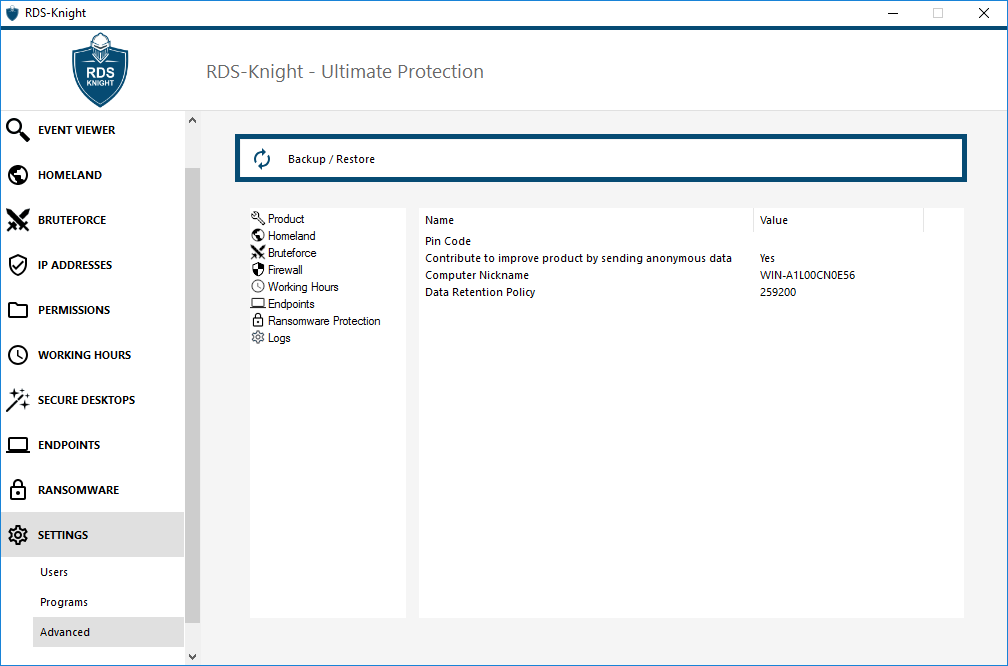Click the Working Hours clock icon in settings list

click(x=258, y=286)
